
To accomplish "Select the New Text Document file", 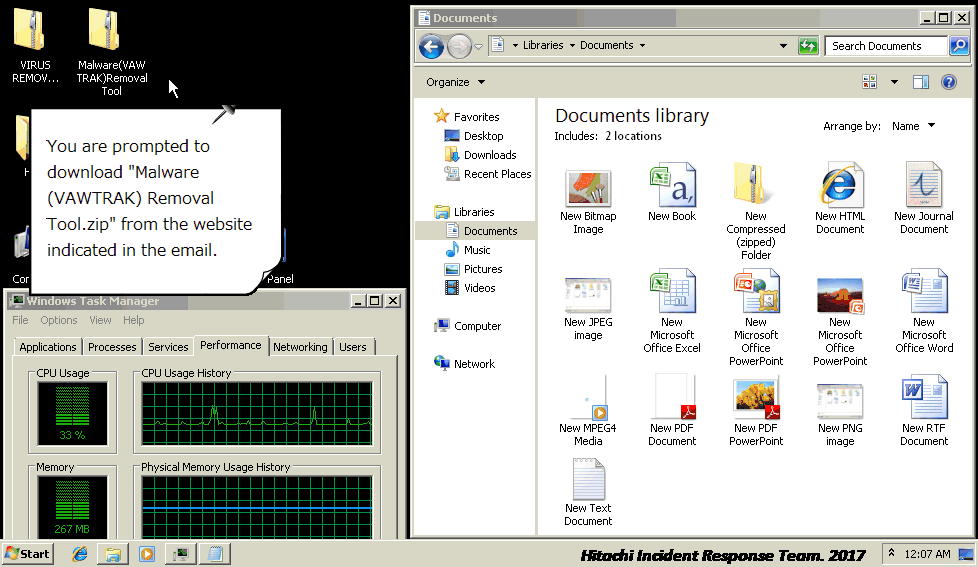I will pyautogui.click(x=588, y=493).
